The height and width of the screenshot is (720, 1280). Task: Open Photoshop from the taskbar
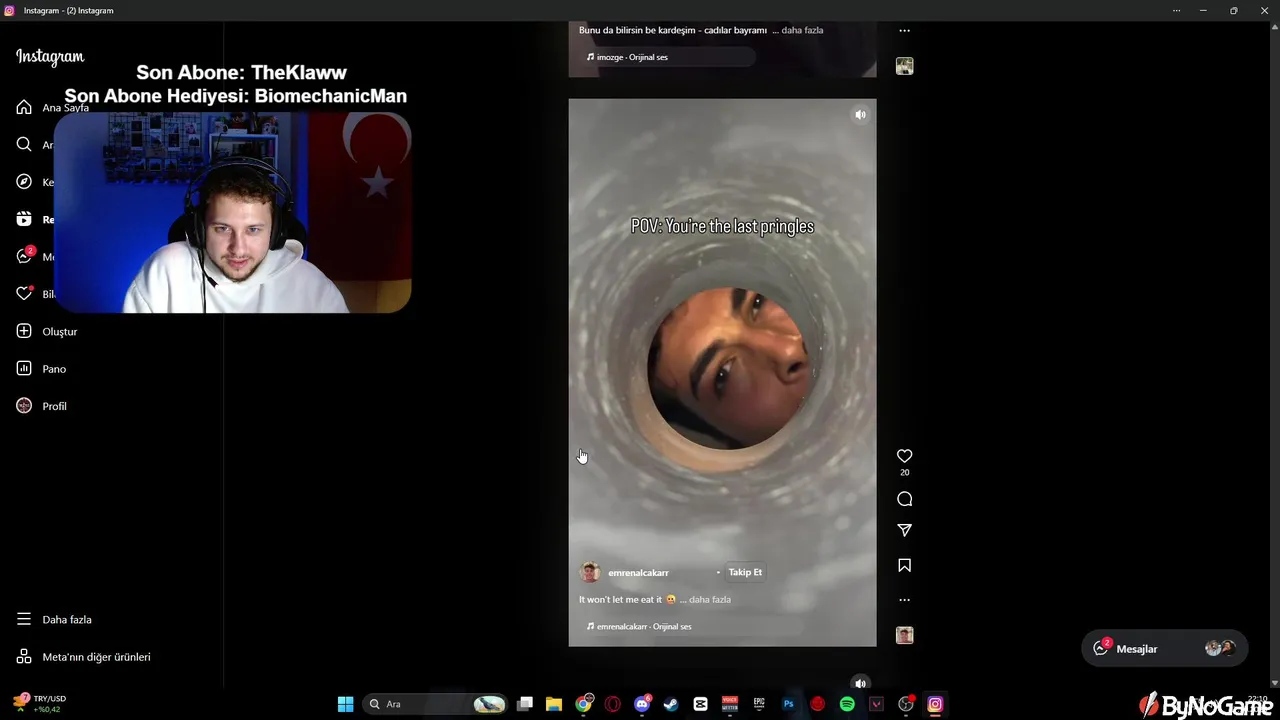coord(788,704)
